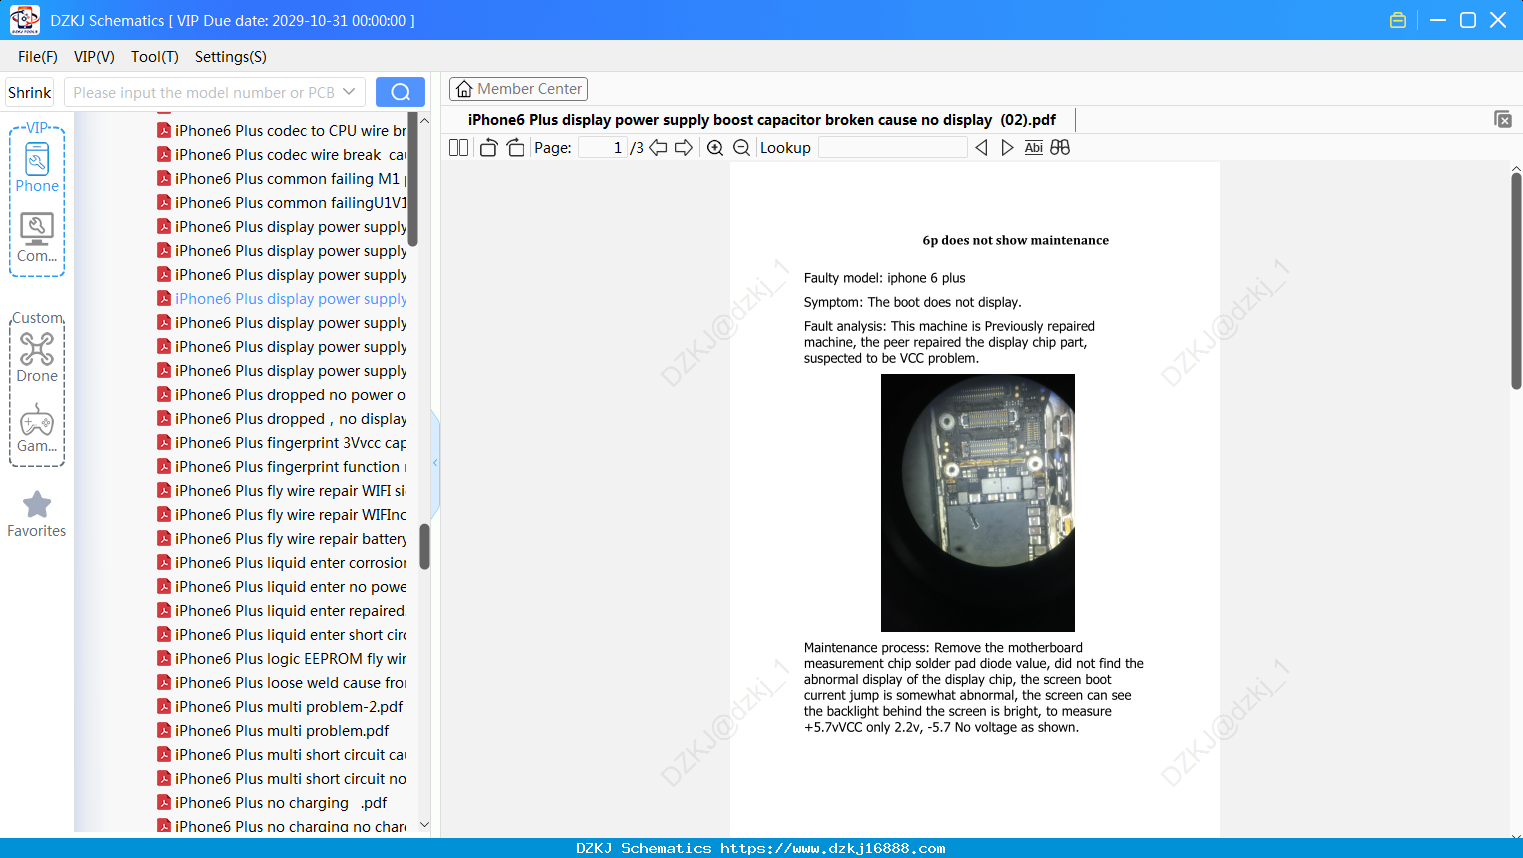This screenshot has width=1523, height=858.
Task: Click the Lookup text field
Action: coord(893,148)
